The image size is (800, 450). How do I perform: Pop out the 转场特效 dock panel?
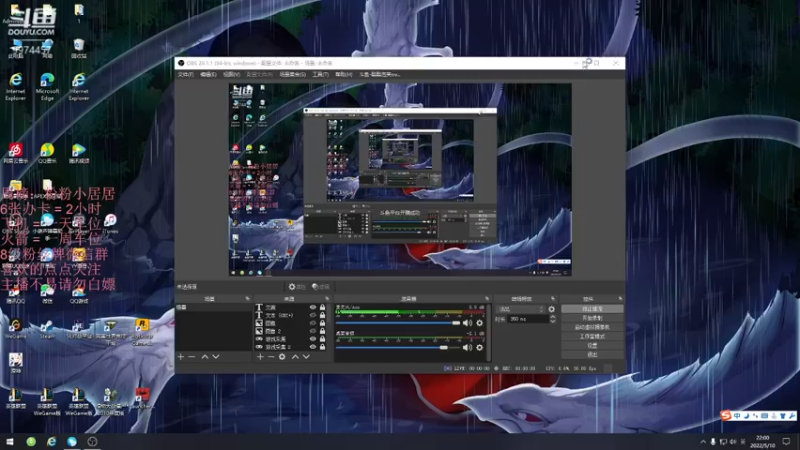[553, 298]
